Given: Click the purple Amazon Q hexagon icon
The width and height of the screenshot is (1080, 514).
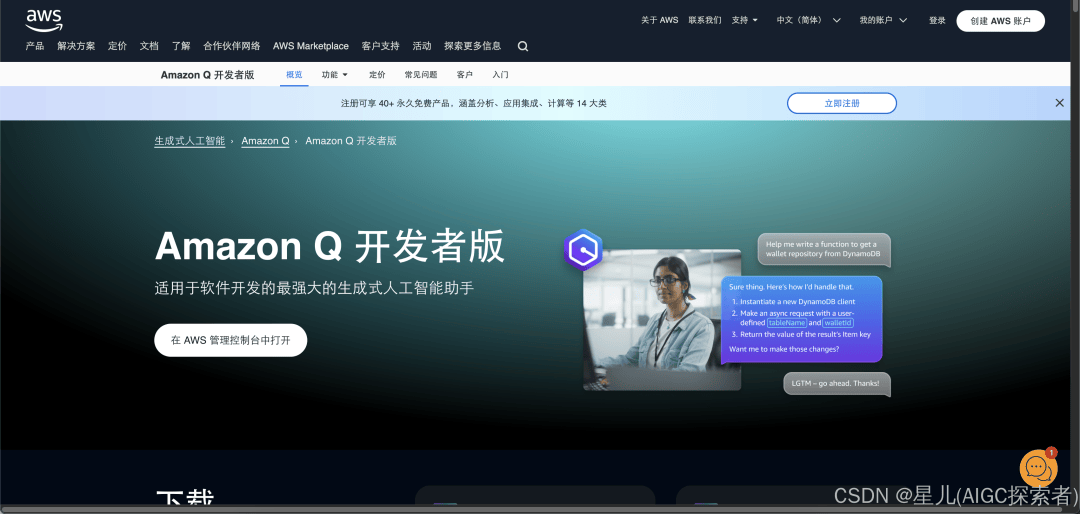Looking at the screenshot, I should coord(582,250).
